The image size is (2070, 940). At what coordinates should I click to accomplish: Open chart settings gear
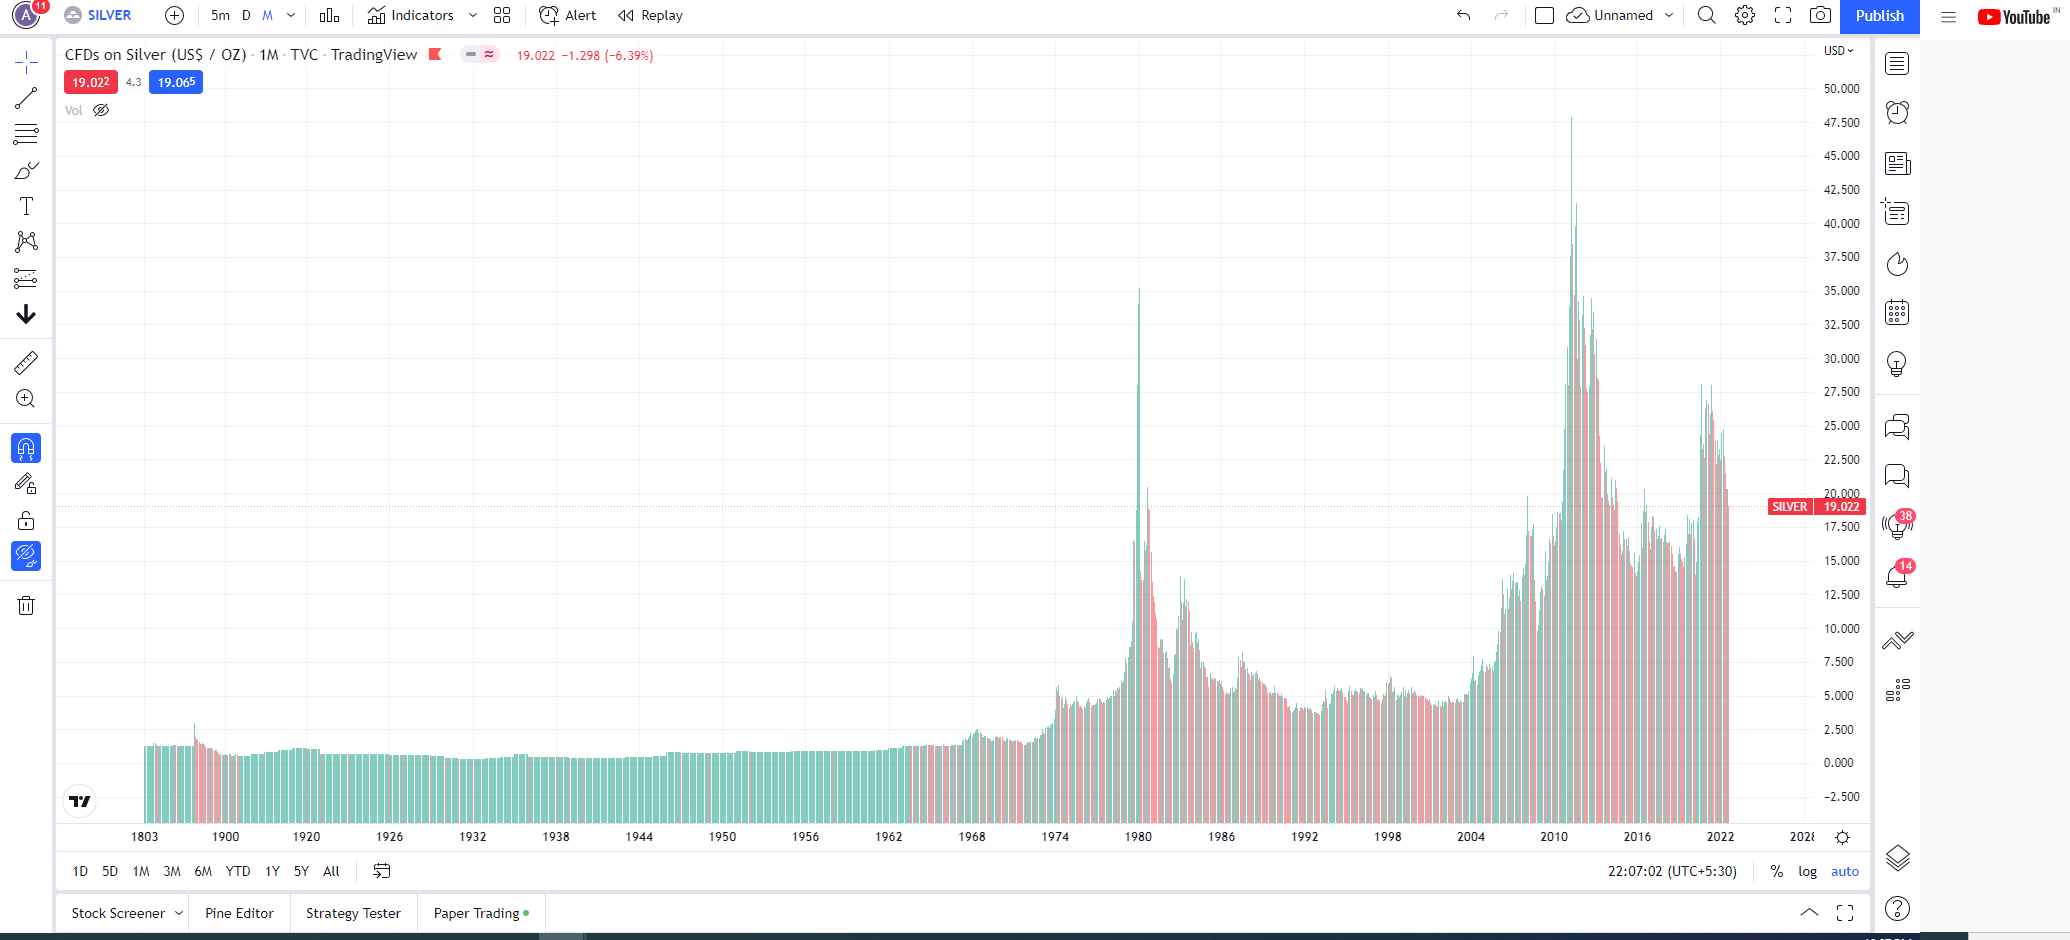click(x=1745, y=15)
